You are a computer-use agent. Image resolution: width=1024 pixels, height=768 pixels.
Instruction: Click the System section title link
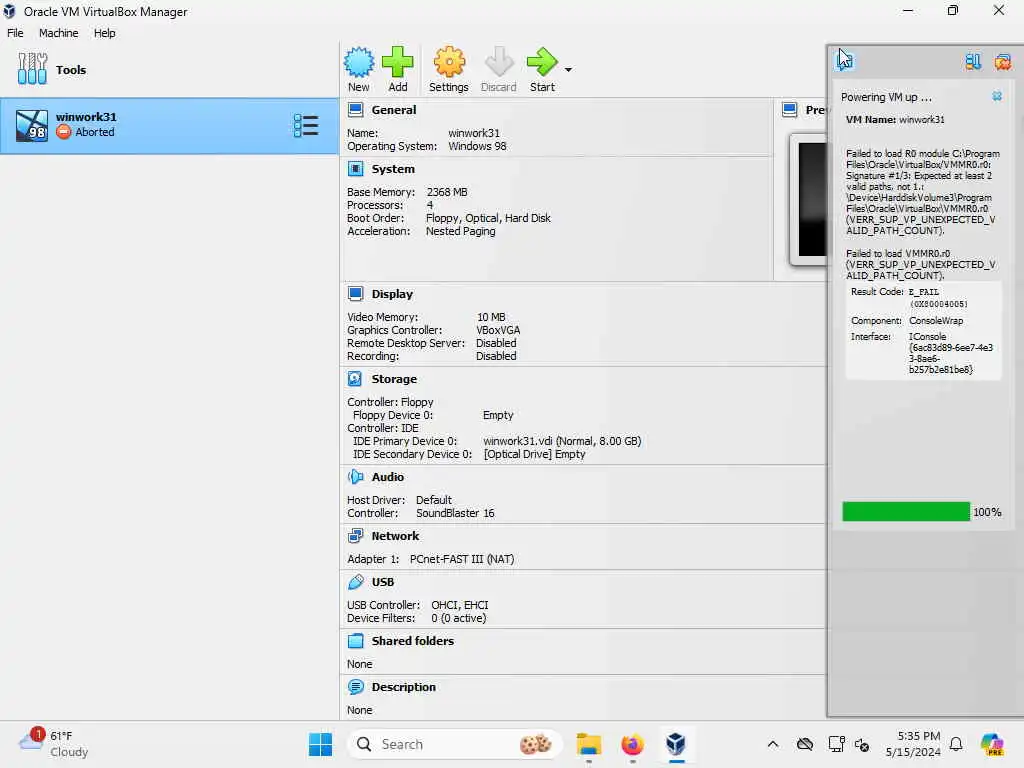[x=392, y=169]
